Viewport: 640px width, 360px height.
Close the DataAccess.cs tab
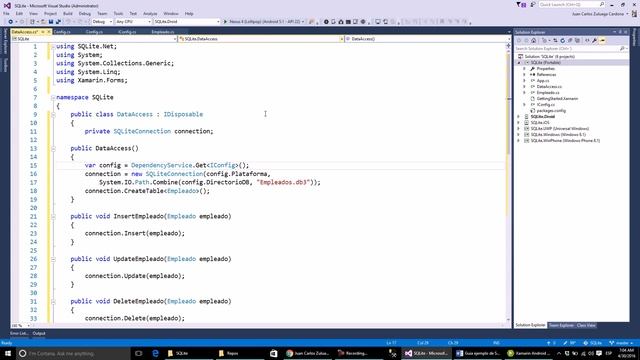pyautogui.click(x=49, y=32)
